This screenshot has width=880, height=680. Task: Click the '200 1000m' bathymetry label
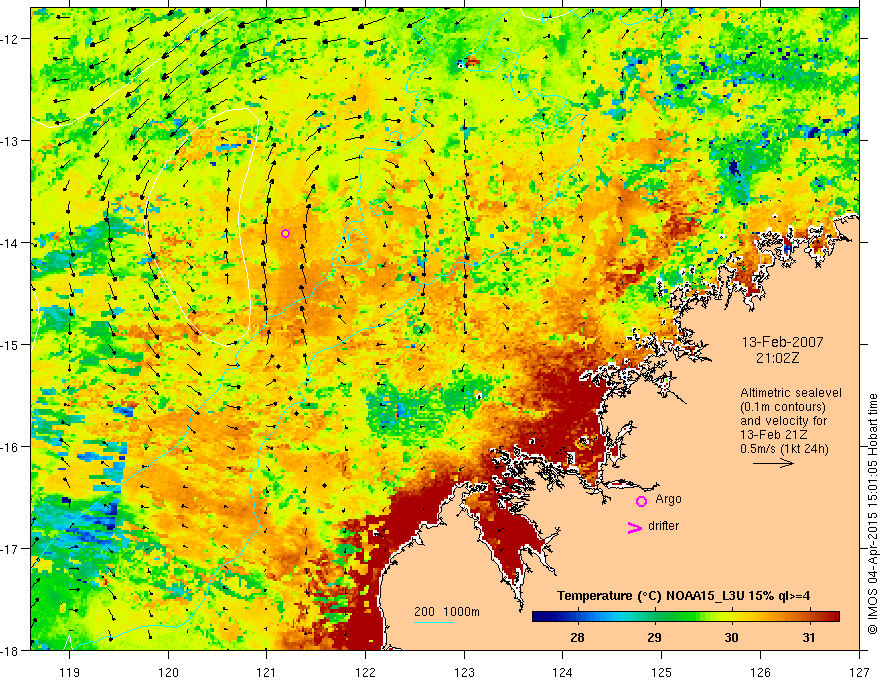[447, 612]
